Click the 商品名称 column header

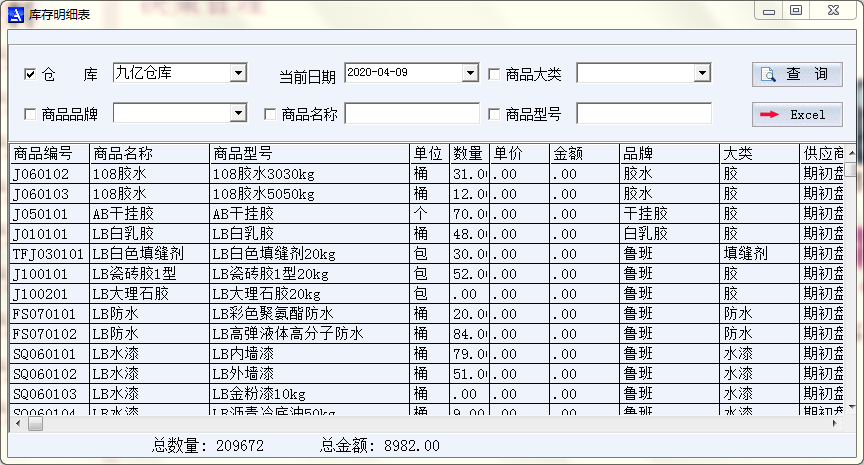(x=149, y=153)
